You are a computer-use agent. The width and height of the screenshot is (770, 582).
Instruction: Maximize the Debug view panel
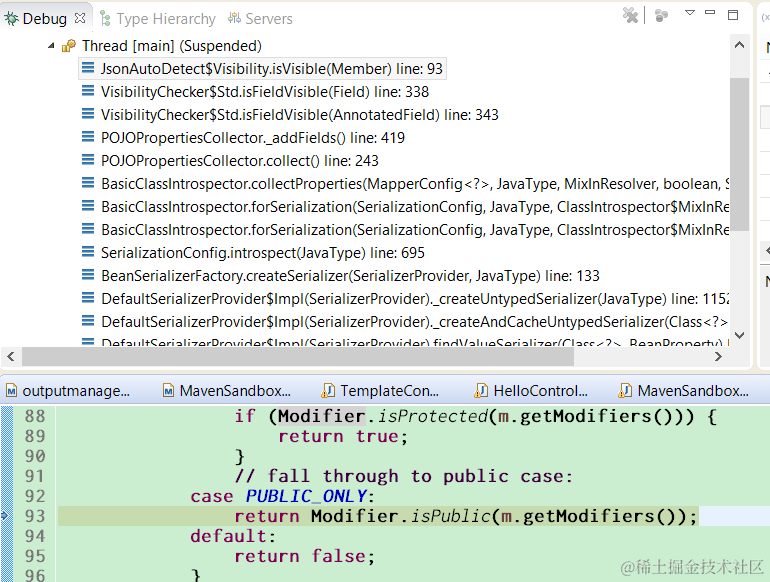coord(733,15)
